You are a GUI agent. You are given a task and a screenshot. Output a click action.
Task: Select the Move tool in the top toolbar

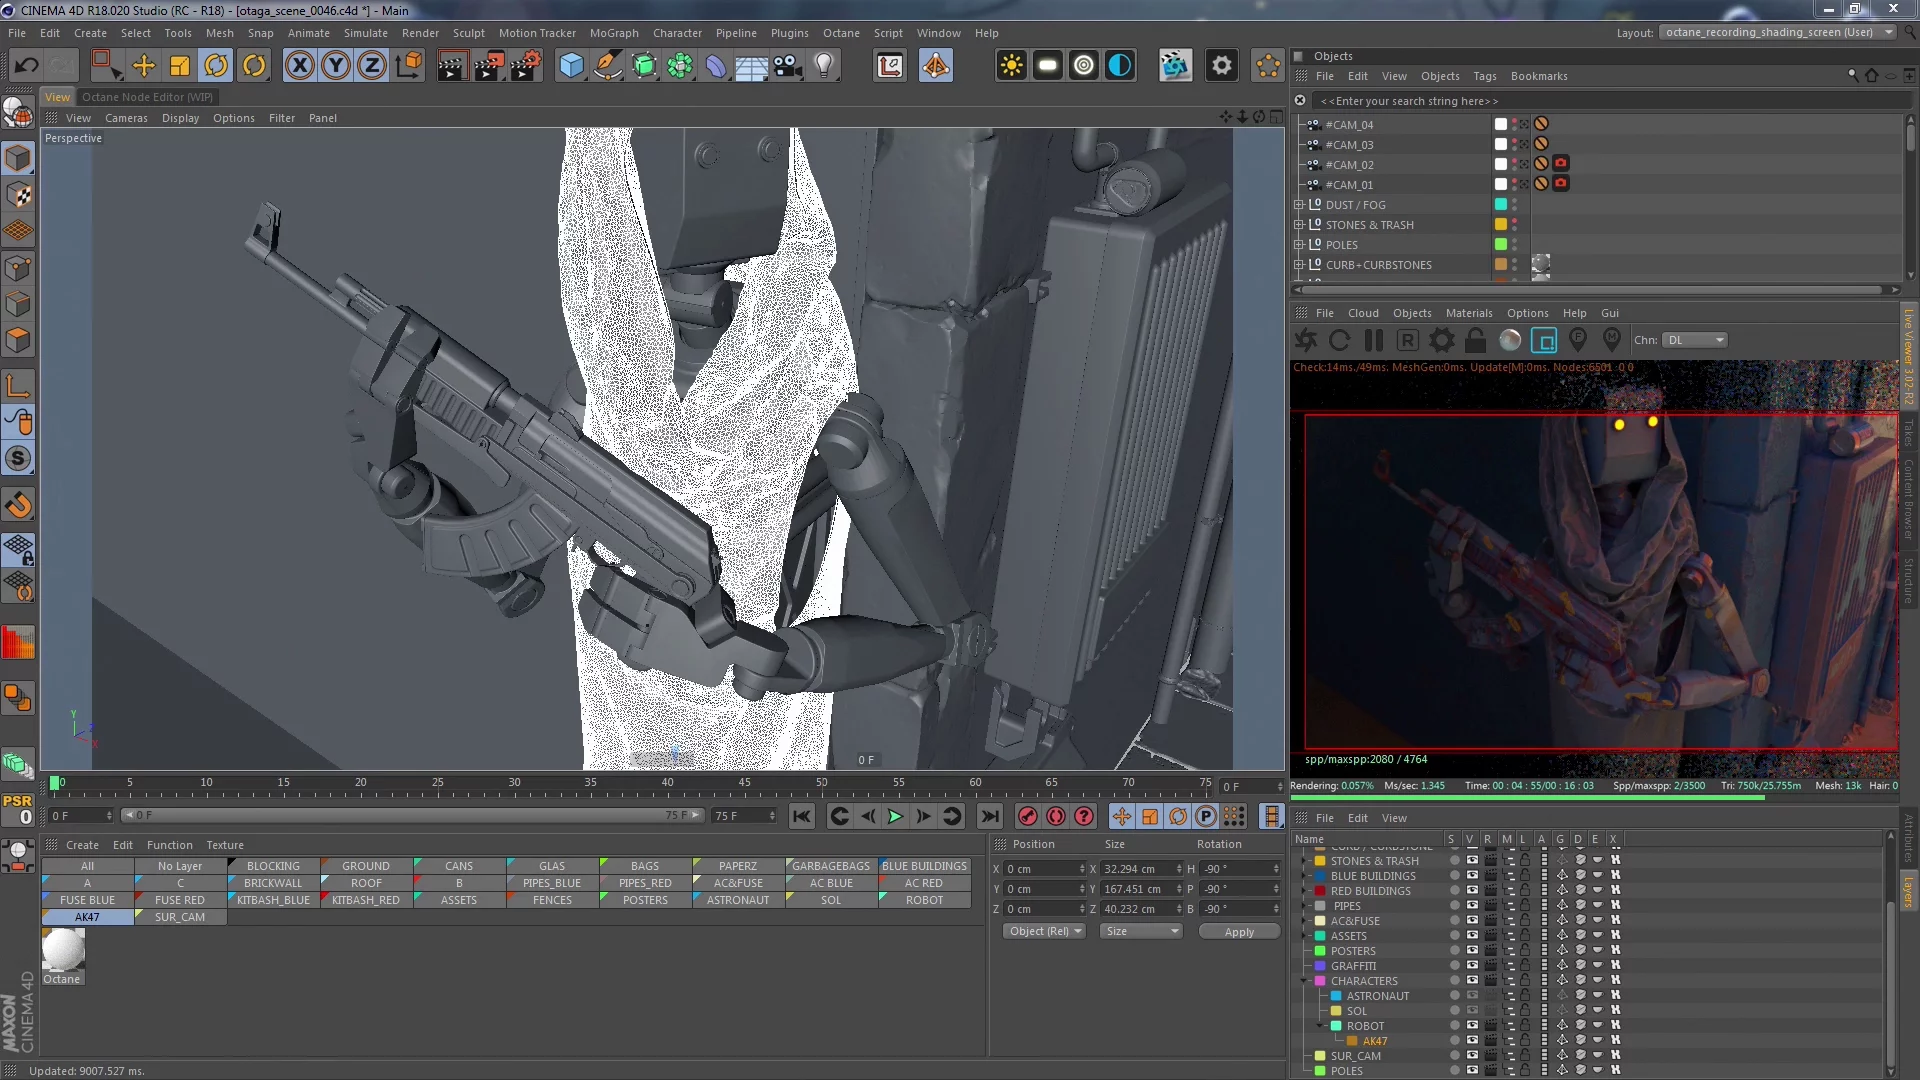tap(143, 65)
